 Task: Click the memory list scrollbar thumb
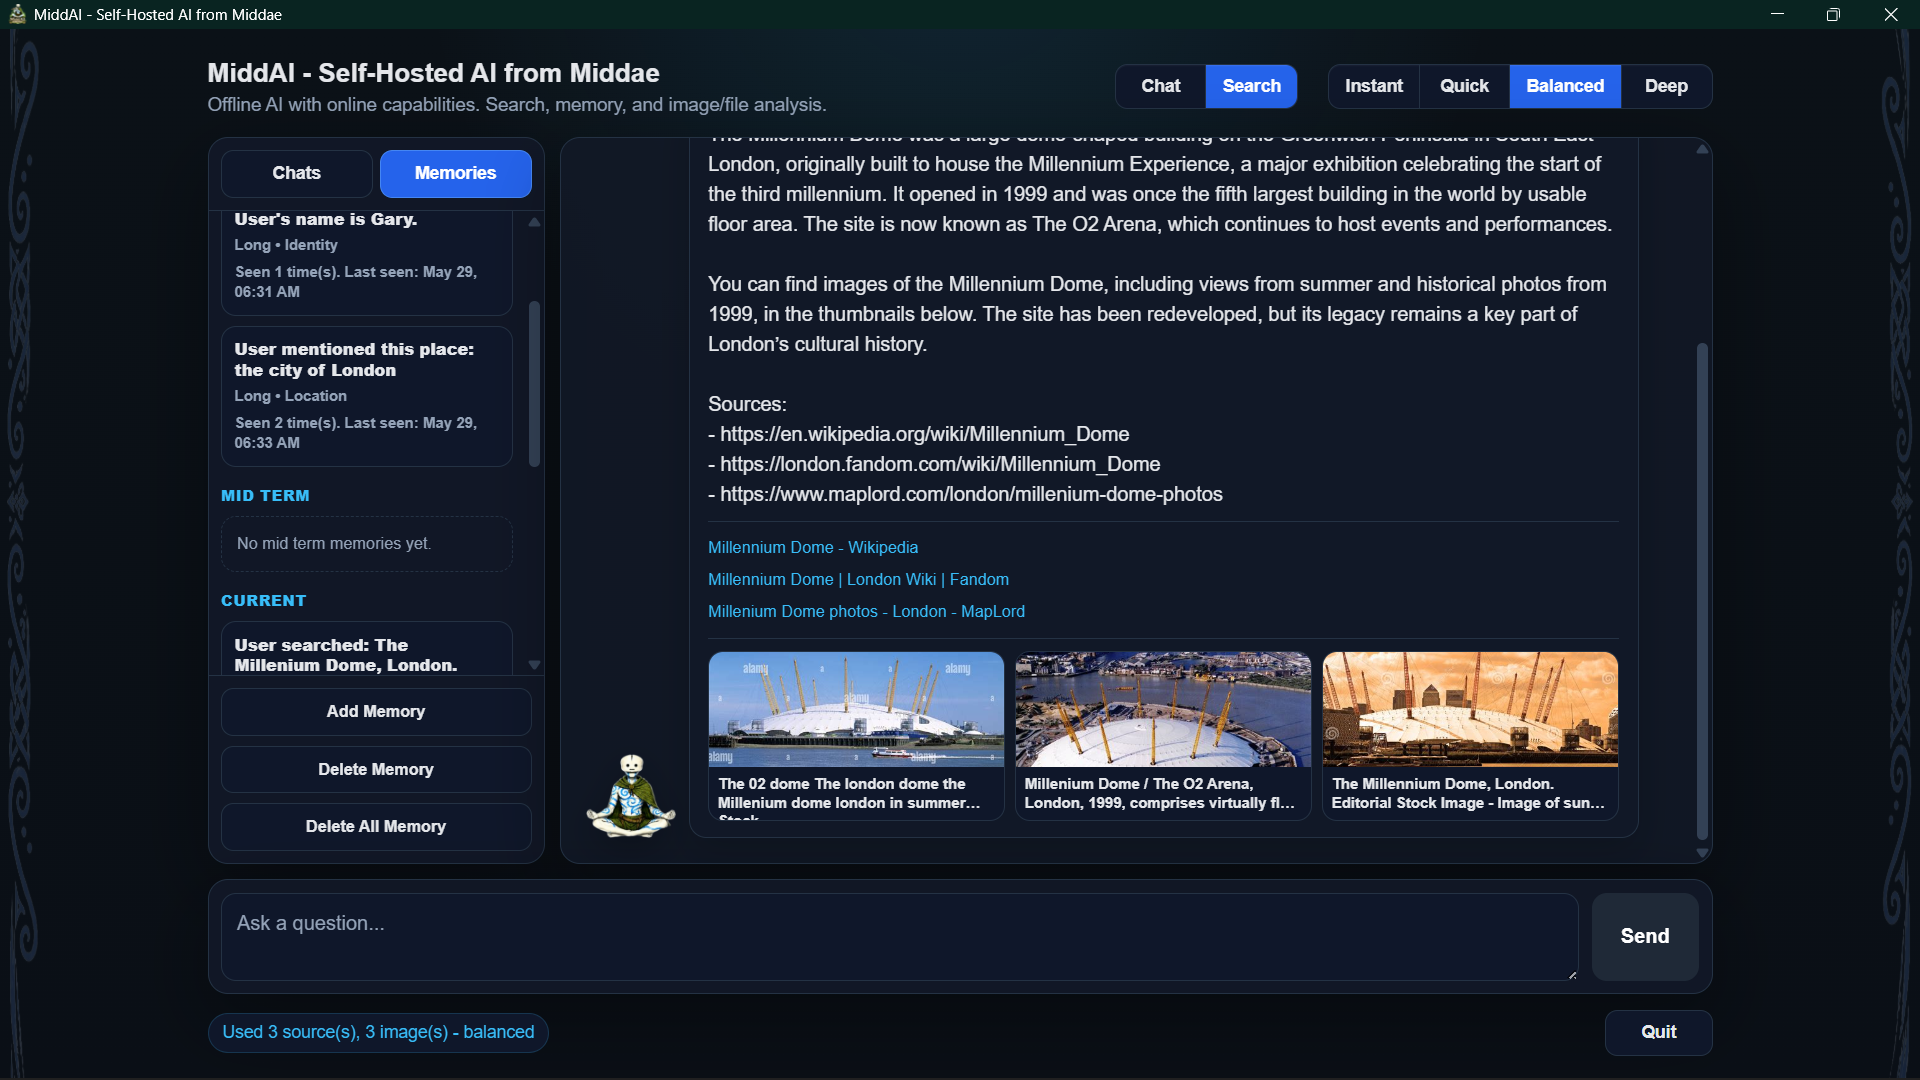535,384
